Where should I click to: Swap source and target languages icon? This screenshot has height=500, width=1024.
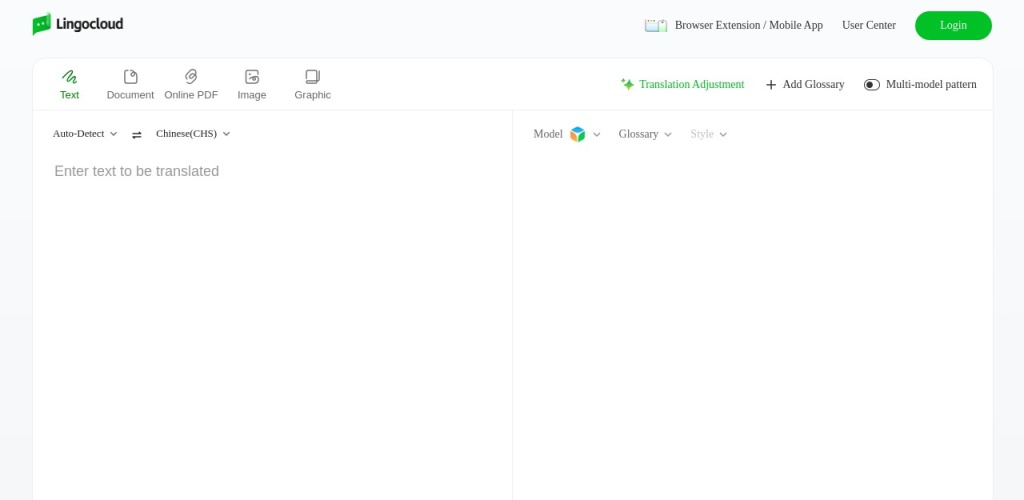tap(137, 134)
